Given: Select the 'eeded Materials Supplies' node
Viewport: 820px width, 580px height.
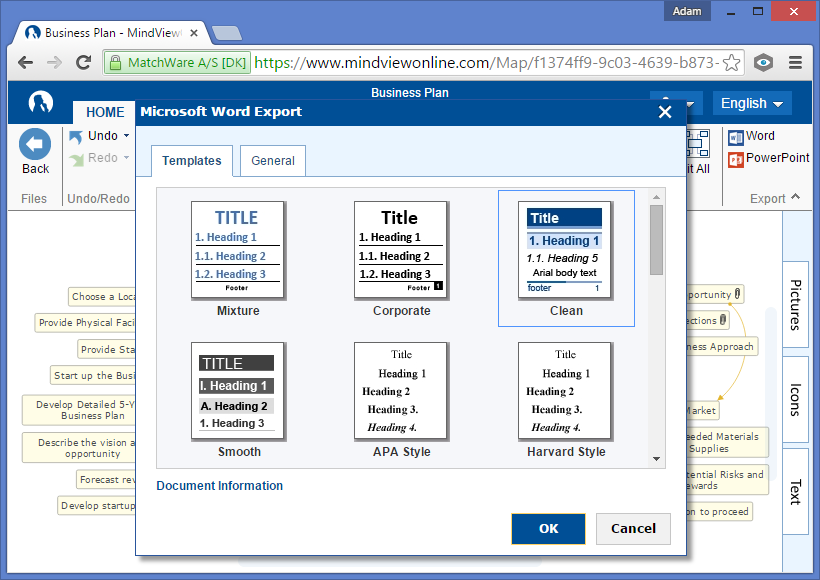Looking at the screenshot, I should point(727,442).
